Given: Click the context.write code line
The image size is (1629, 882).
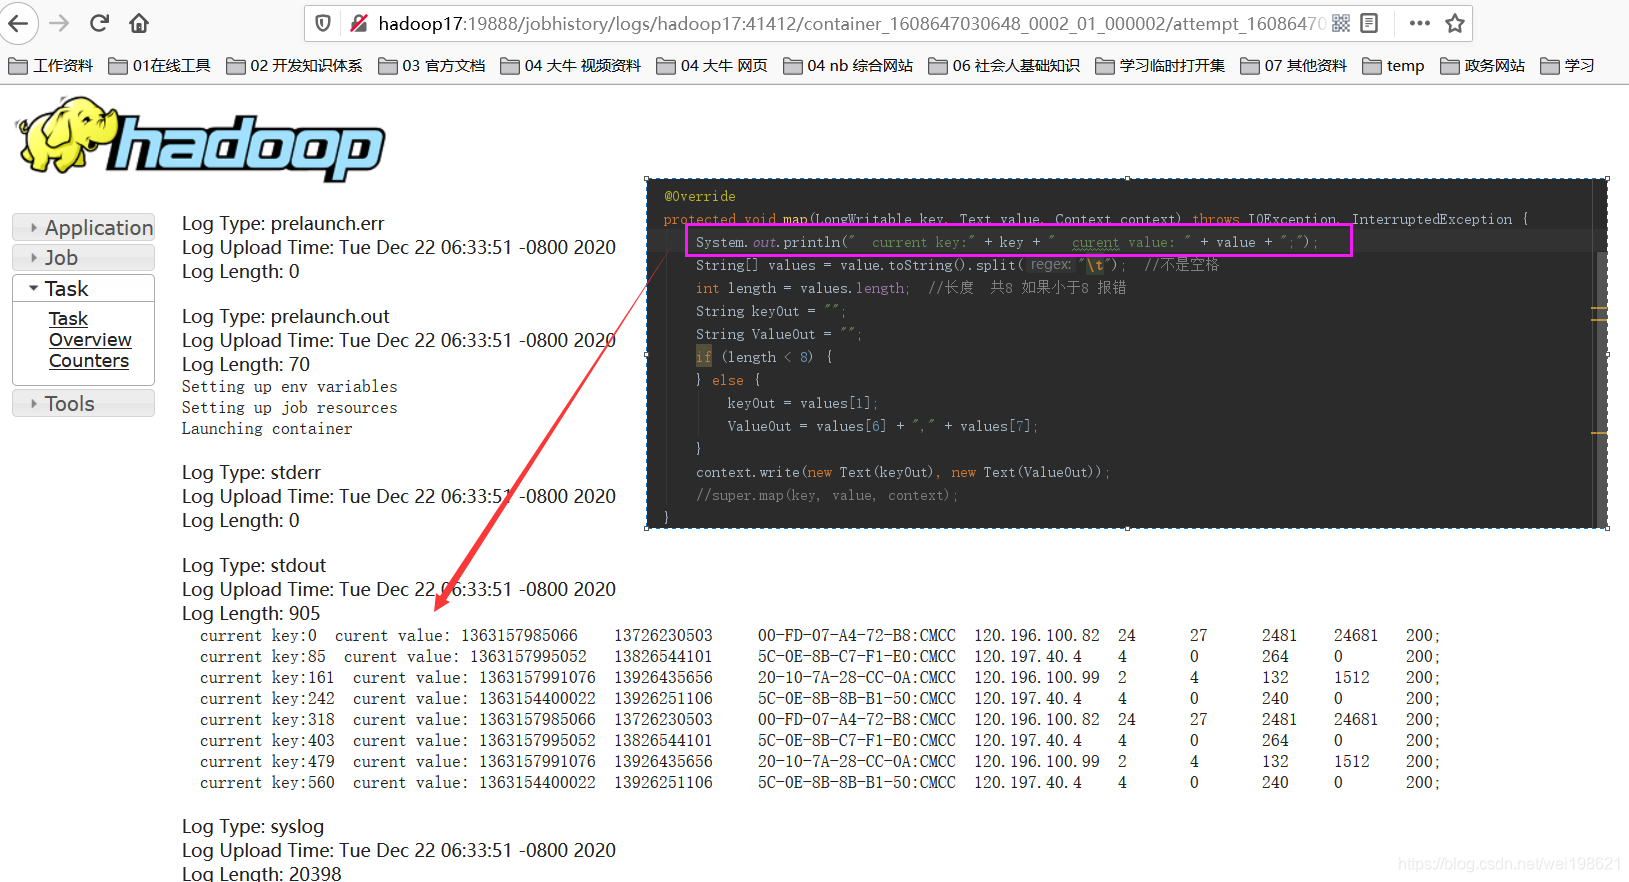Looking at the screenshot, I should pos(903,472).
